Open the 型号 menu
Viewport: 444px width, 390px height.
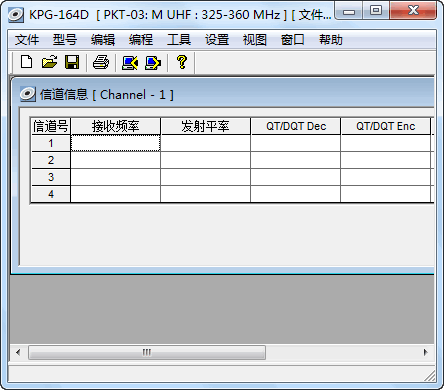(65, 40)
